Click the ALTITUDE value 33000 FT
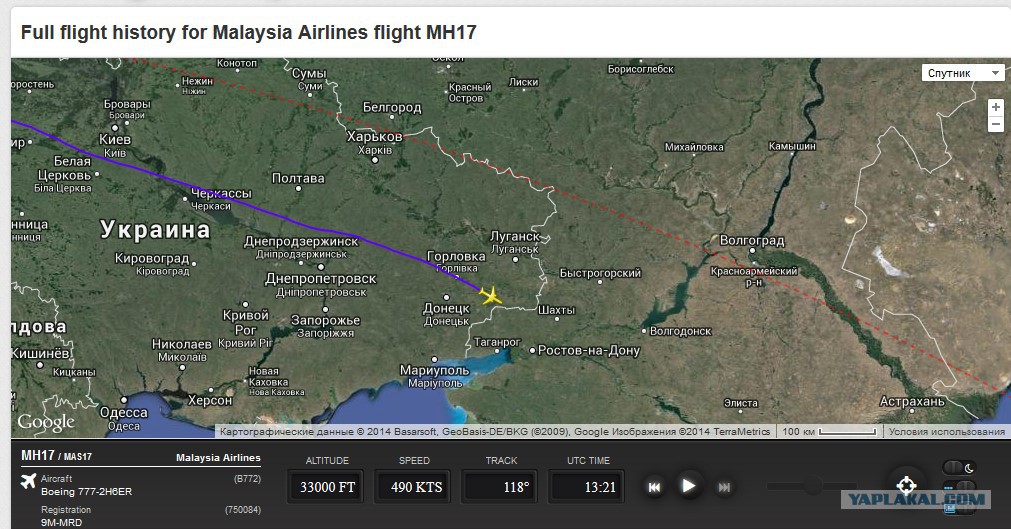Image resolution: width=1011 pixels, height=529 pixels. point(328,487)
